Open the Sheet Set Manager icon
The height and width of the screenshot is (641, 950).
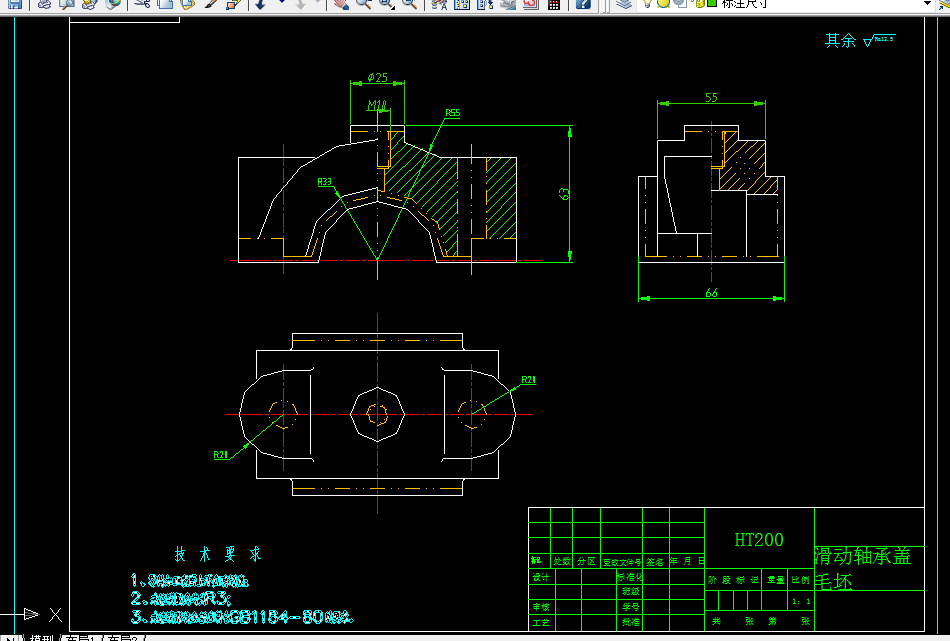pyautogui.click(x=508, y=4)
